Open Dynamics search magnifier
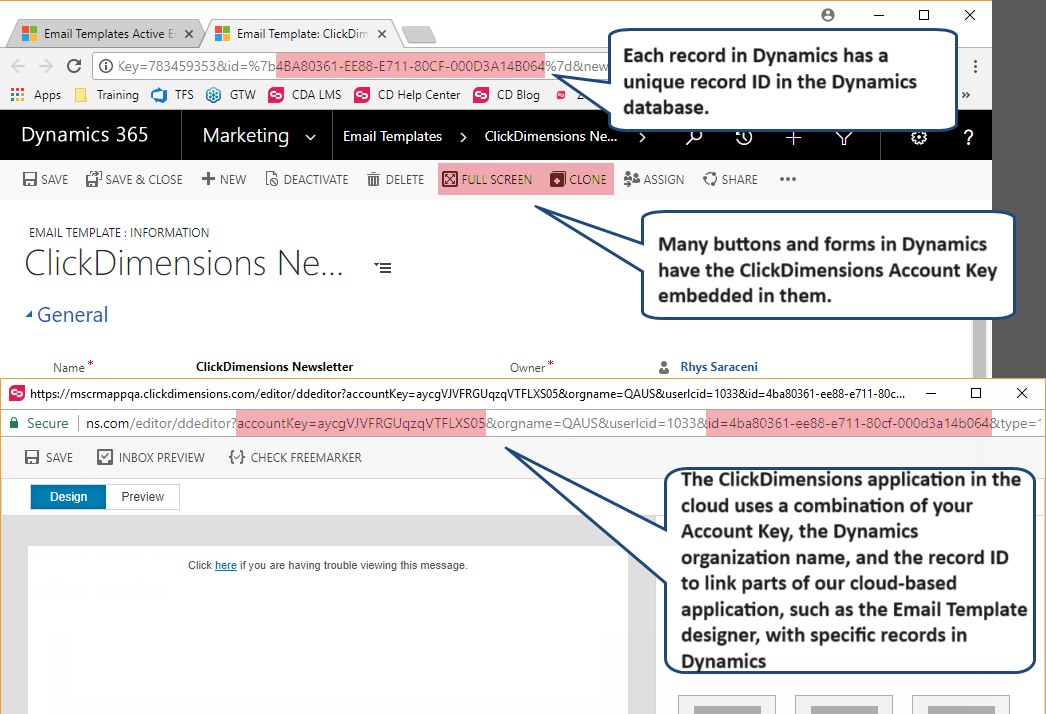 pos(694,137)
